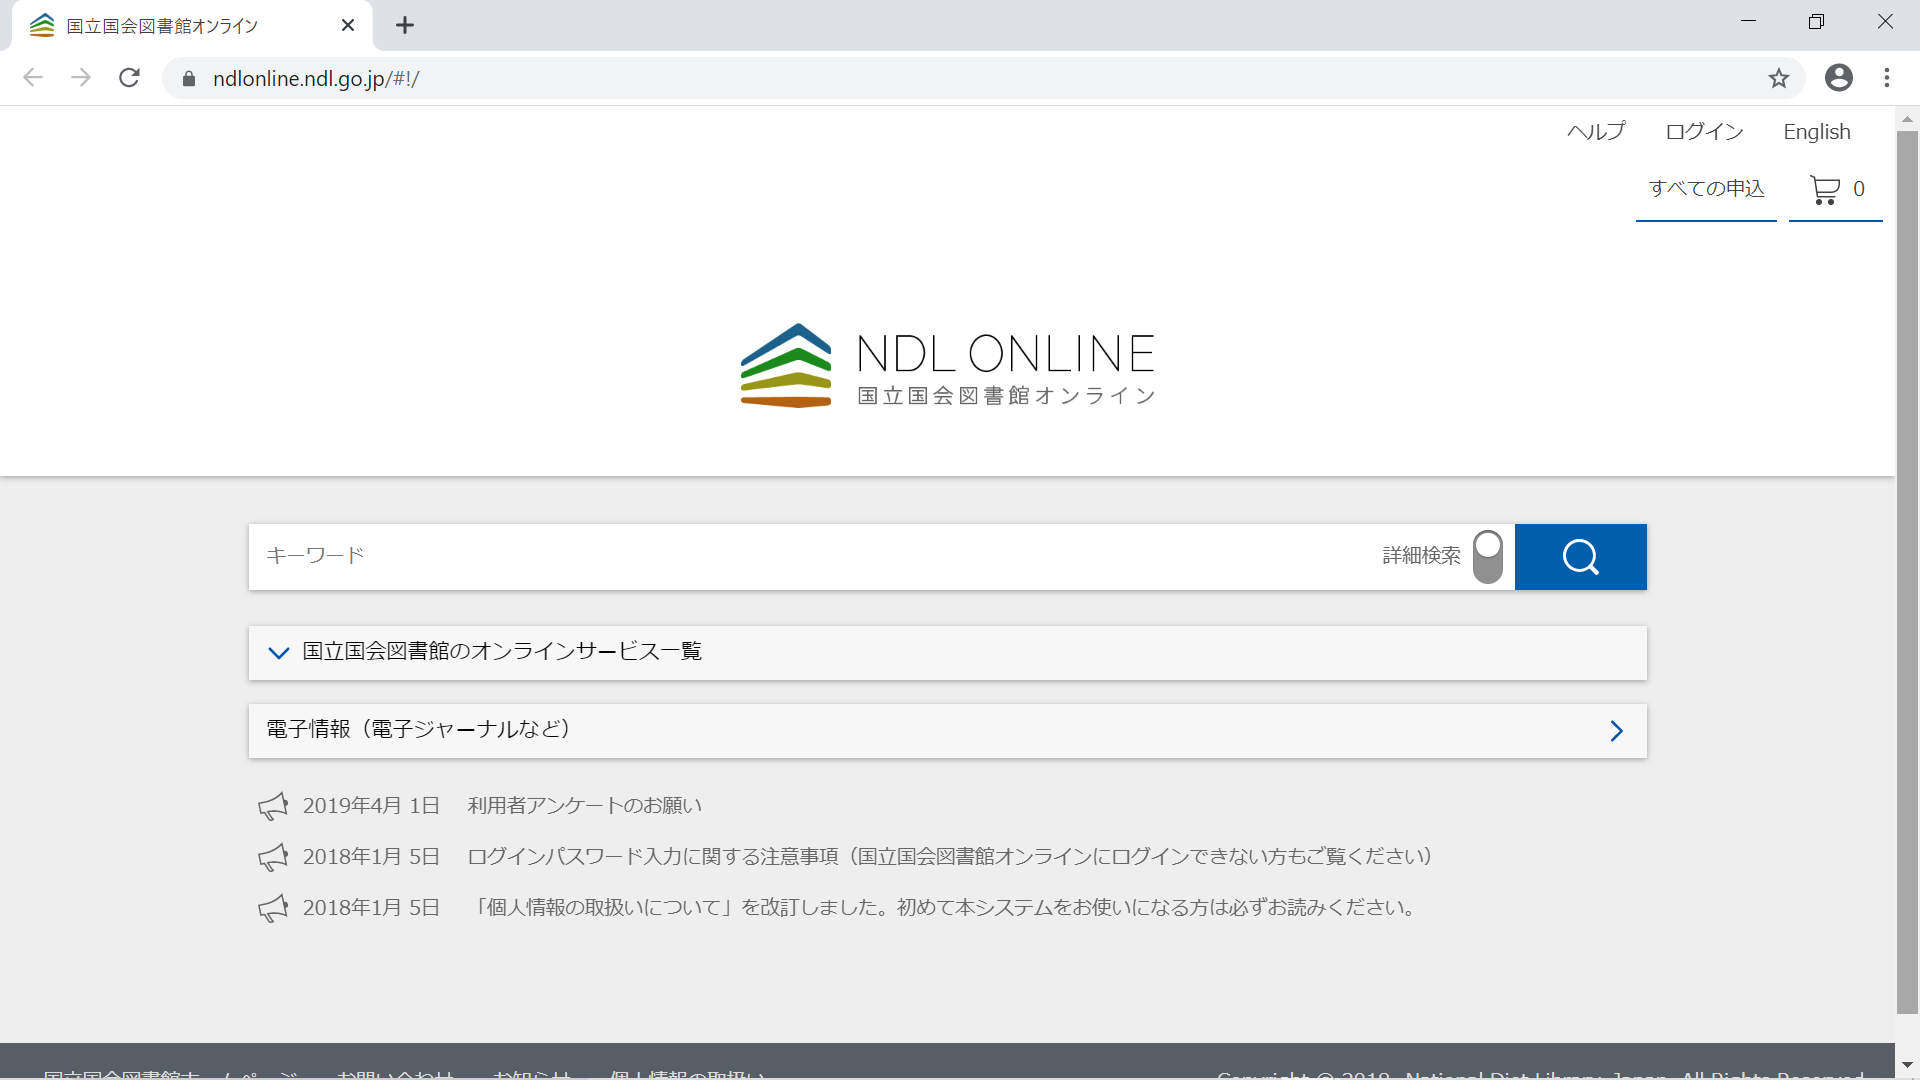Open the すべての申込 tab
1920x1080 pixels.
(1706, 189)
